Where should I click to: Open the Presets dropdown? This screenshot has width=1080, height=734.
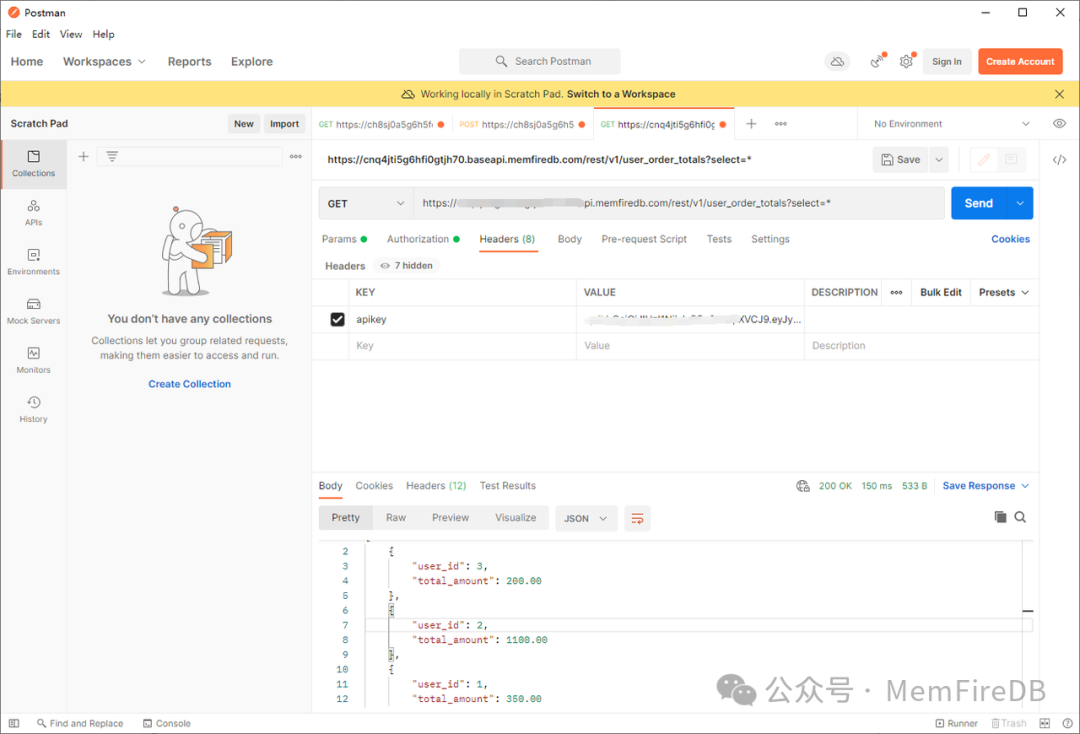[1004, 293]
